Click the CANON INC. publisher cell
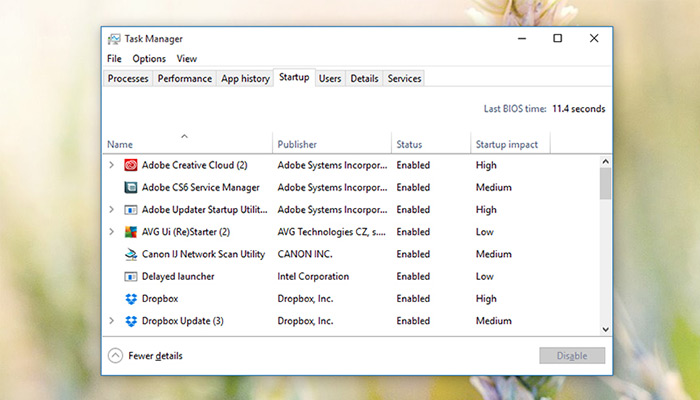Viewport: 700px width, 400px height. pos(305,254)
